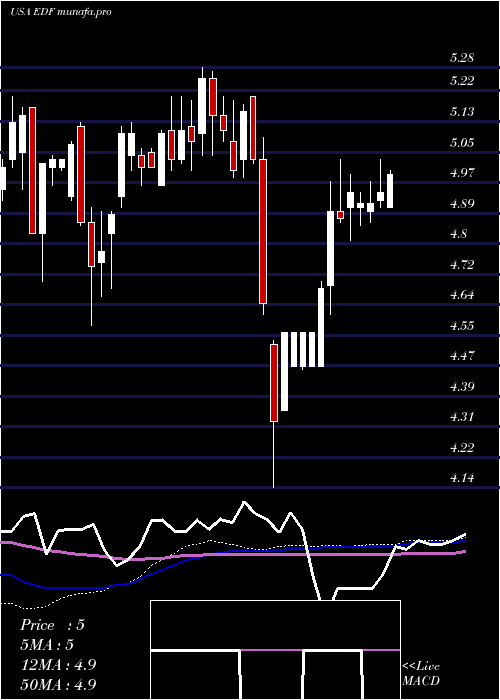500x700 pixels.
Task: Click the 4.8 price level label
Action: [x=458, y=234]
